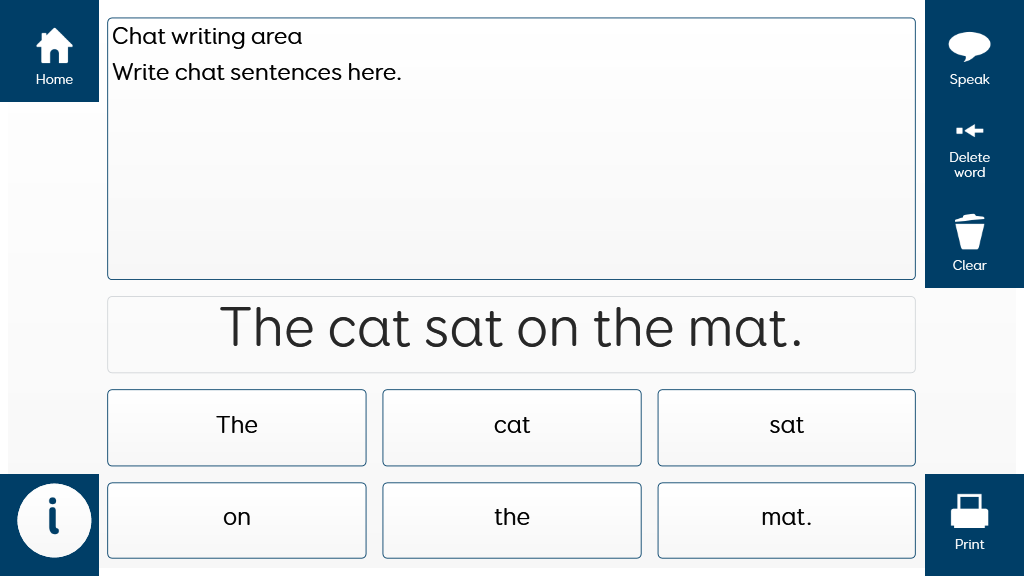Click the 'Speak' text label

[969, 80]
